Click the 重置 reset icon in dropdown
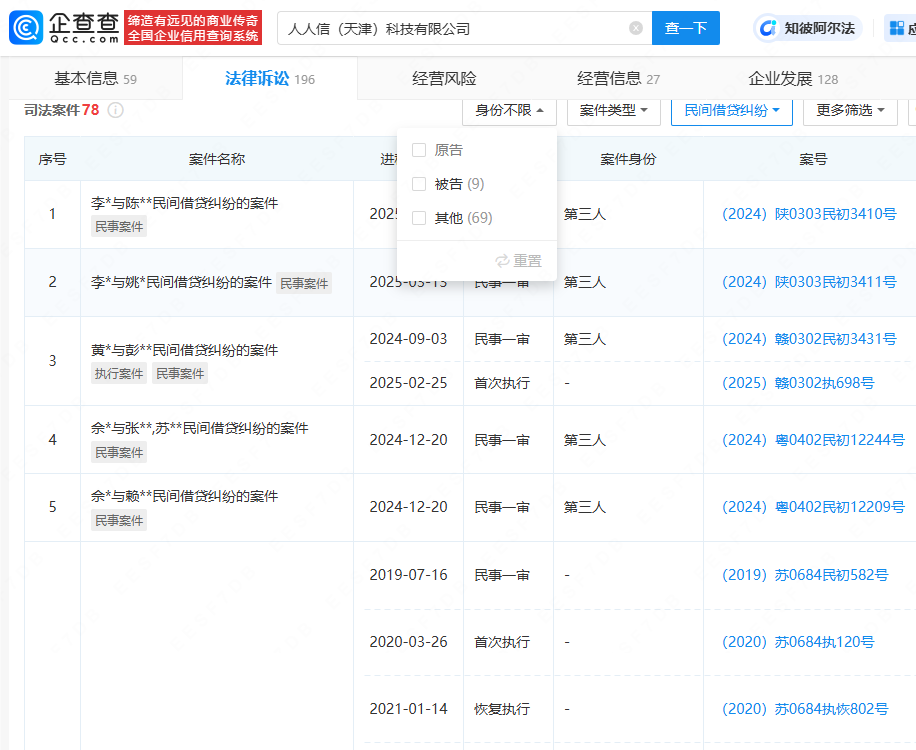The image size is (916, 750). coord(503,261)
